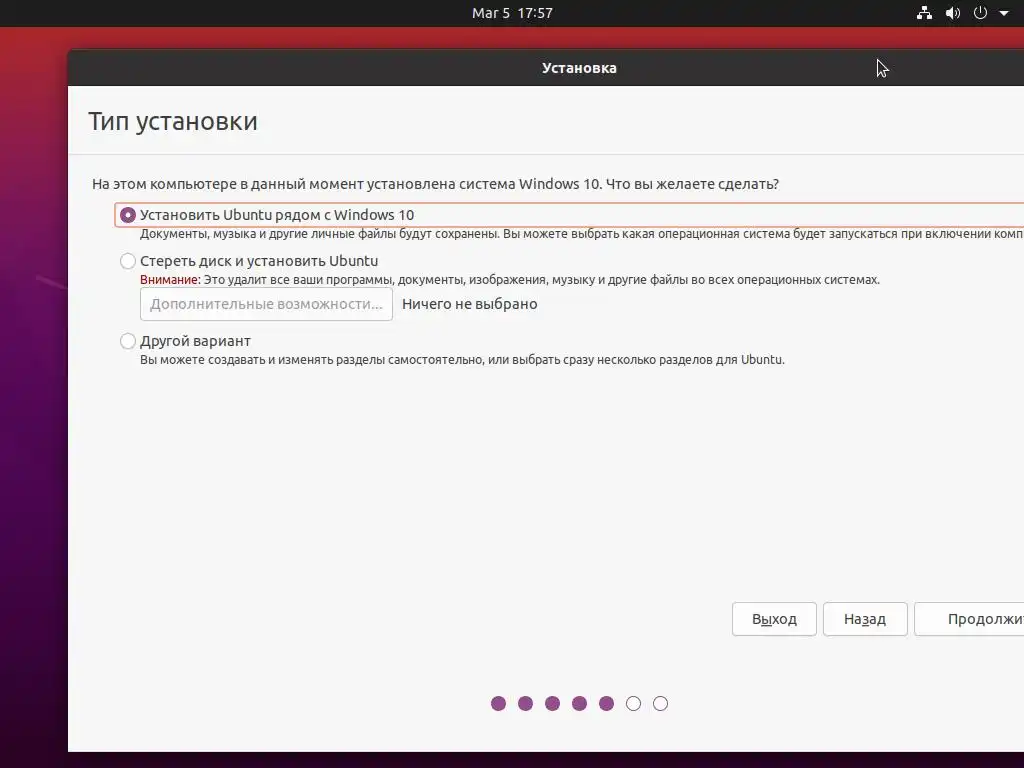Click the Ничего не выбрано label
The image size is (1024, 768).
(470, 304)
